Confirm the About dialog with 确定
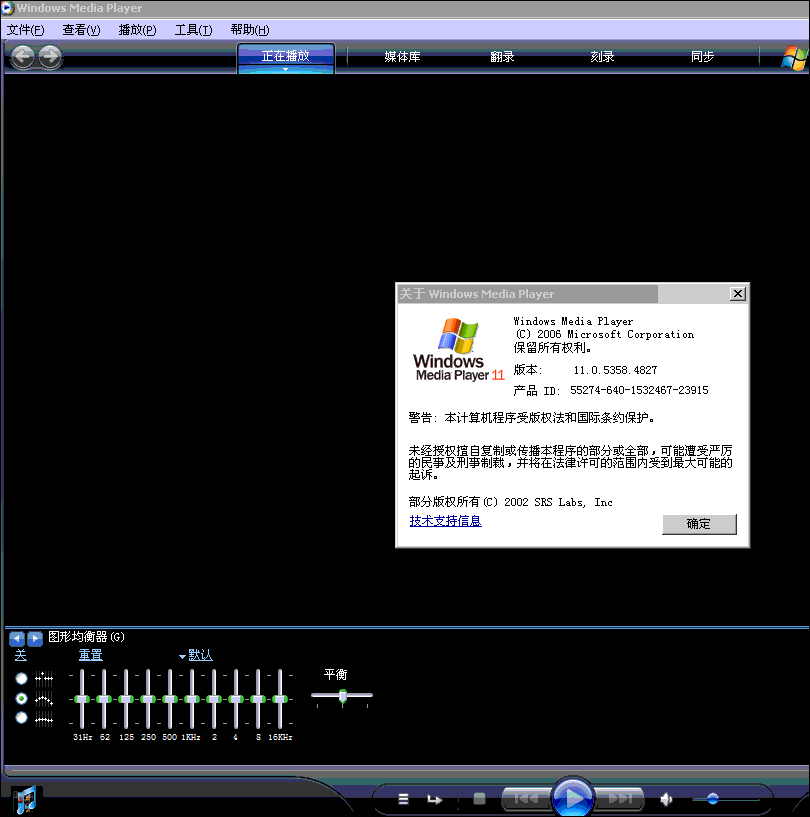 pyautogui.click(x=699, y=524)
